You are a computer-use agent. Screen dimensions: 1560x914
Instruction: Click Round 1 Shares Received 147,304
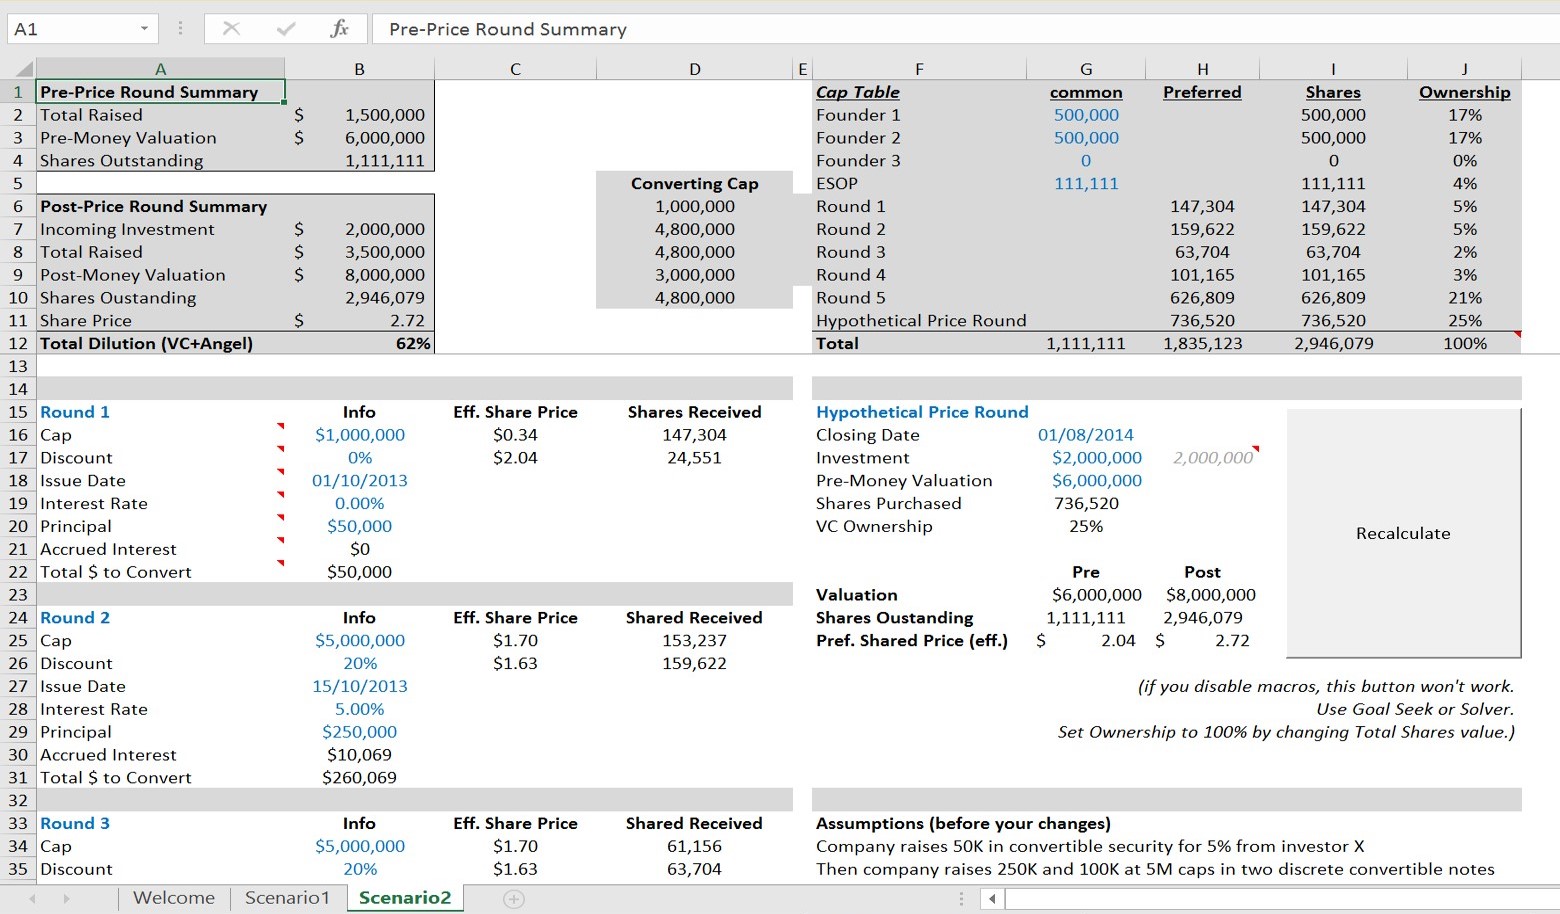click(695, 435)
